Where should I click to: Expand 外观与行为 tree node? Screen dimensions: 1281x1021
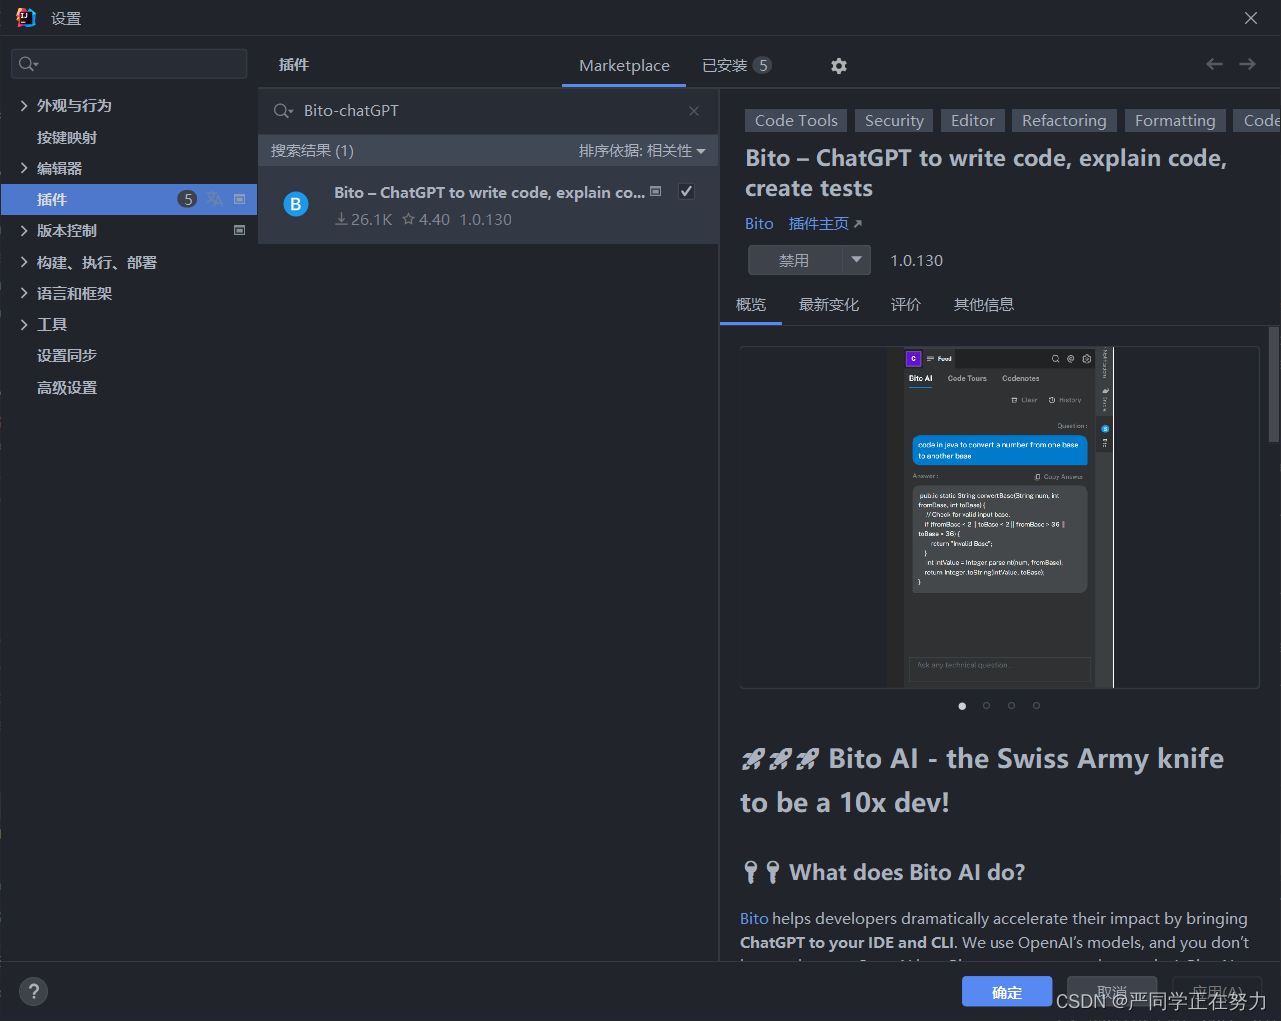[x=24, y=105]
